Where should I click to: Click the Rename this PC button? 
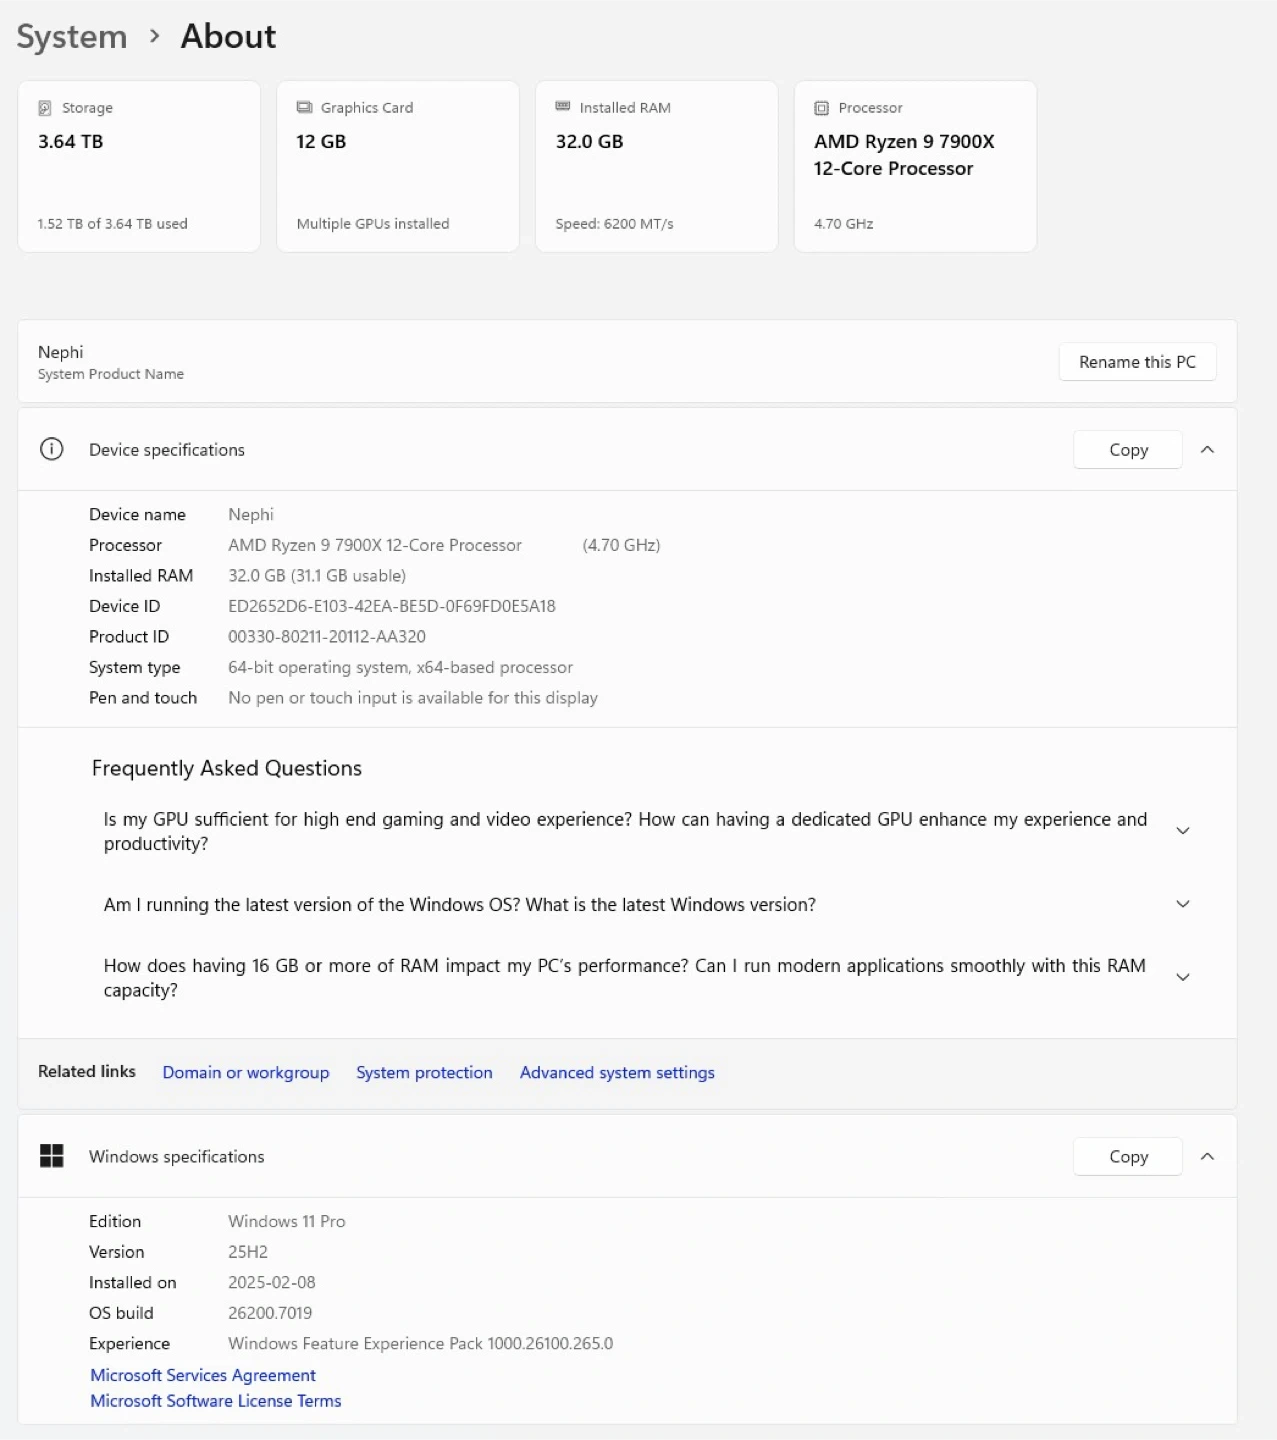click(1137, 362)
